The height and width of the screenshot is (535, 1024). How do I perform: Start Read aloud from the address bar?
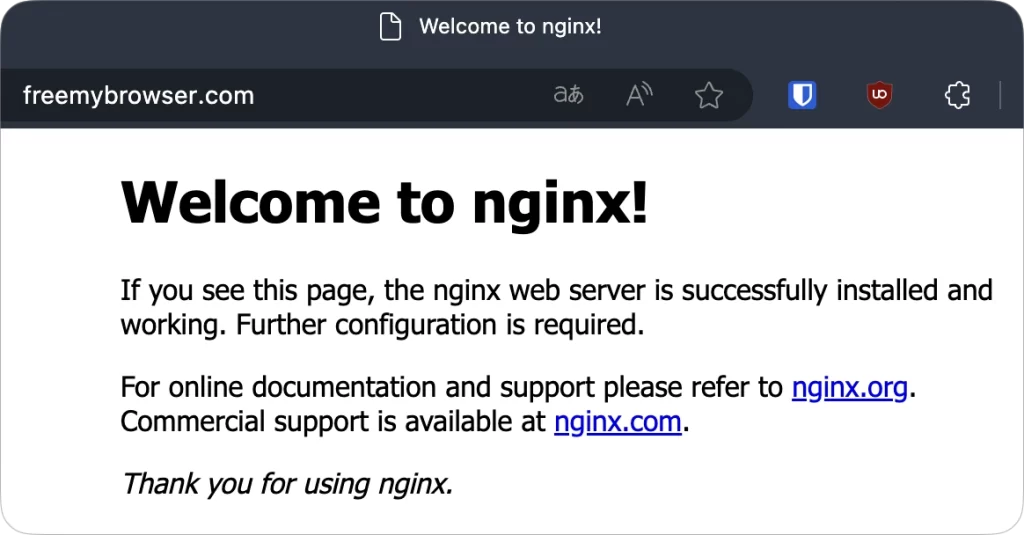tap(639, 95)
